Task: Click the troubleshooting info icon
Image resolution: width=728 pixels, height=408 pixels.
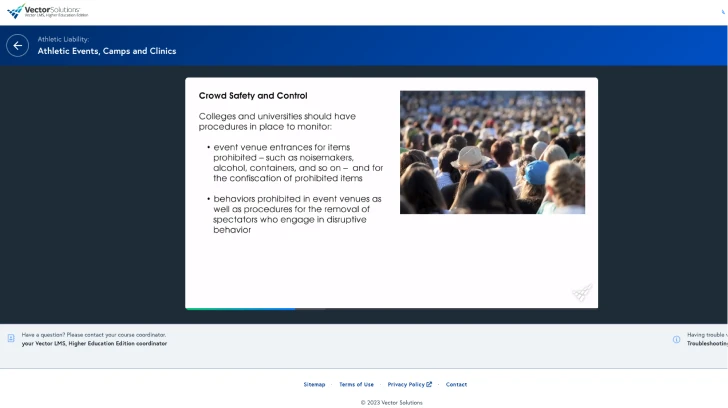Action: [x=676, y=339]
